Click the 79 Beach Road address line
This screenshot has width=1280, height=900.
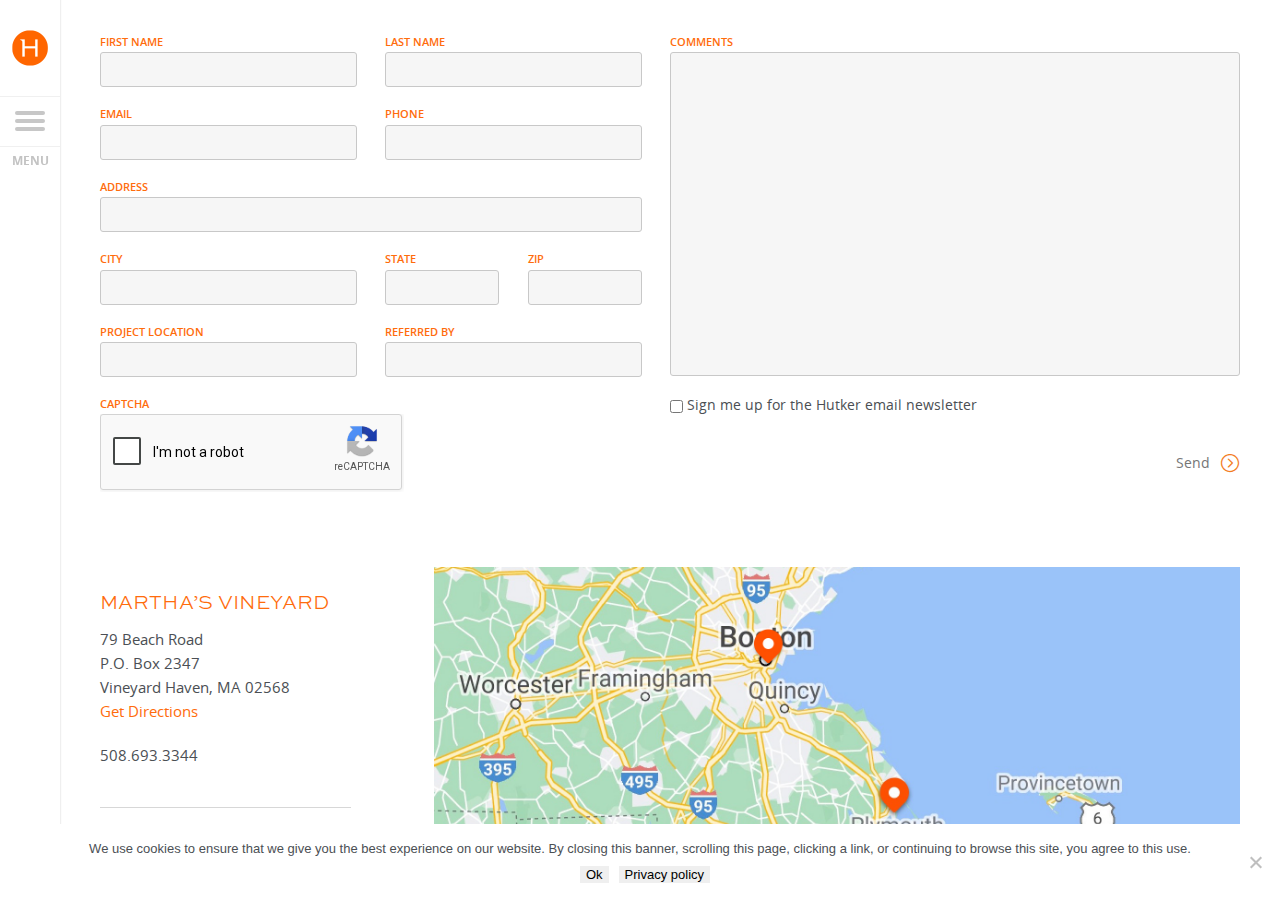pos(151,640)
